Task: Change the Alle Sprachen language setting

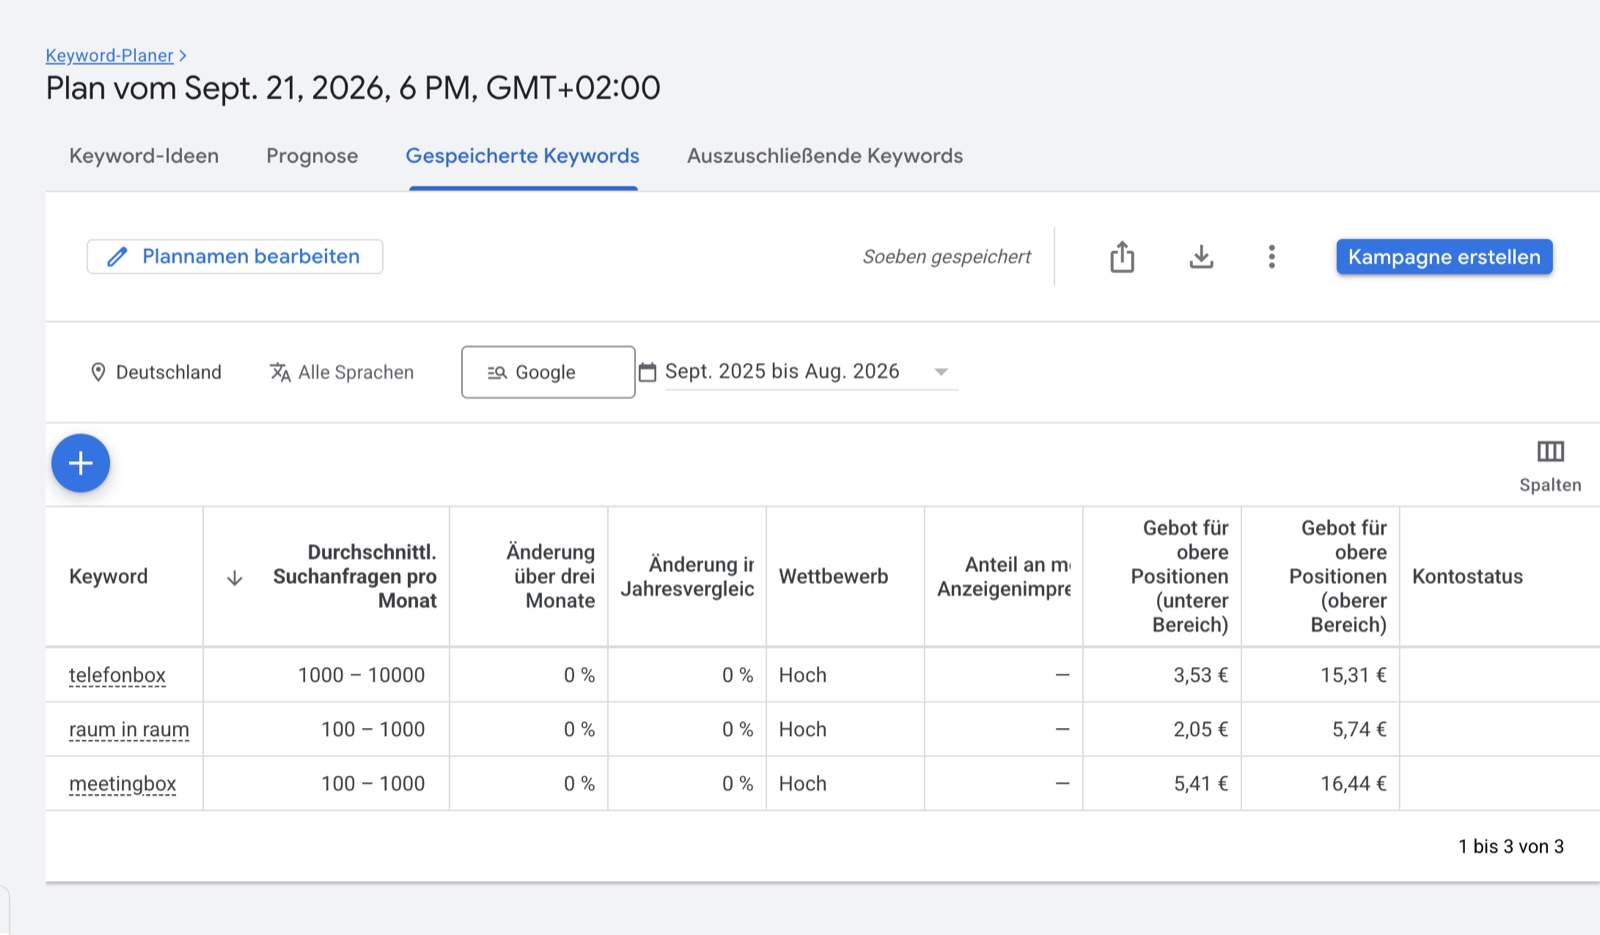Action: 342,372
